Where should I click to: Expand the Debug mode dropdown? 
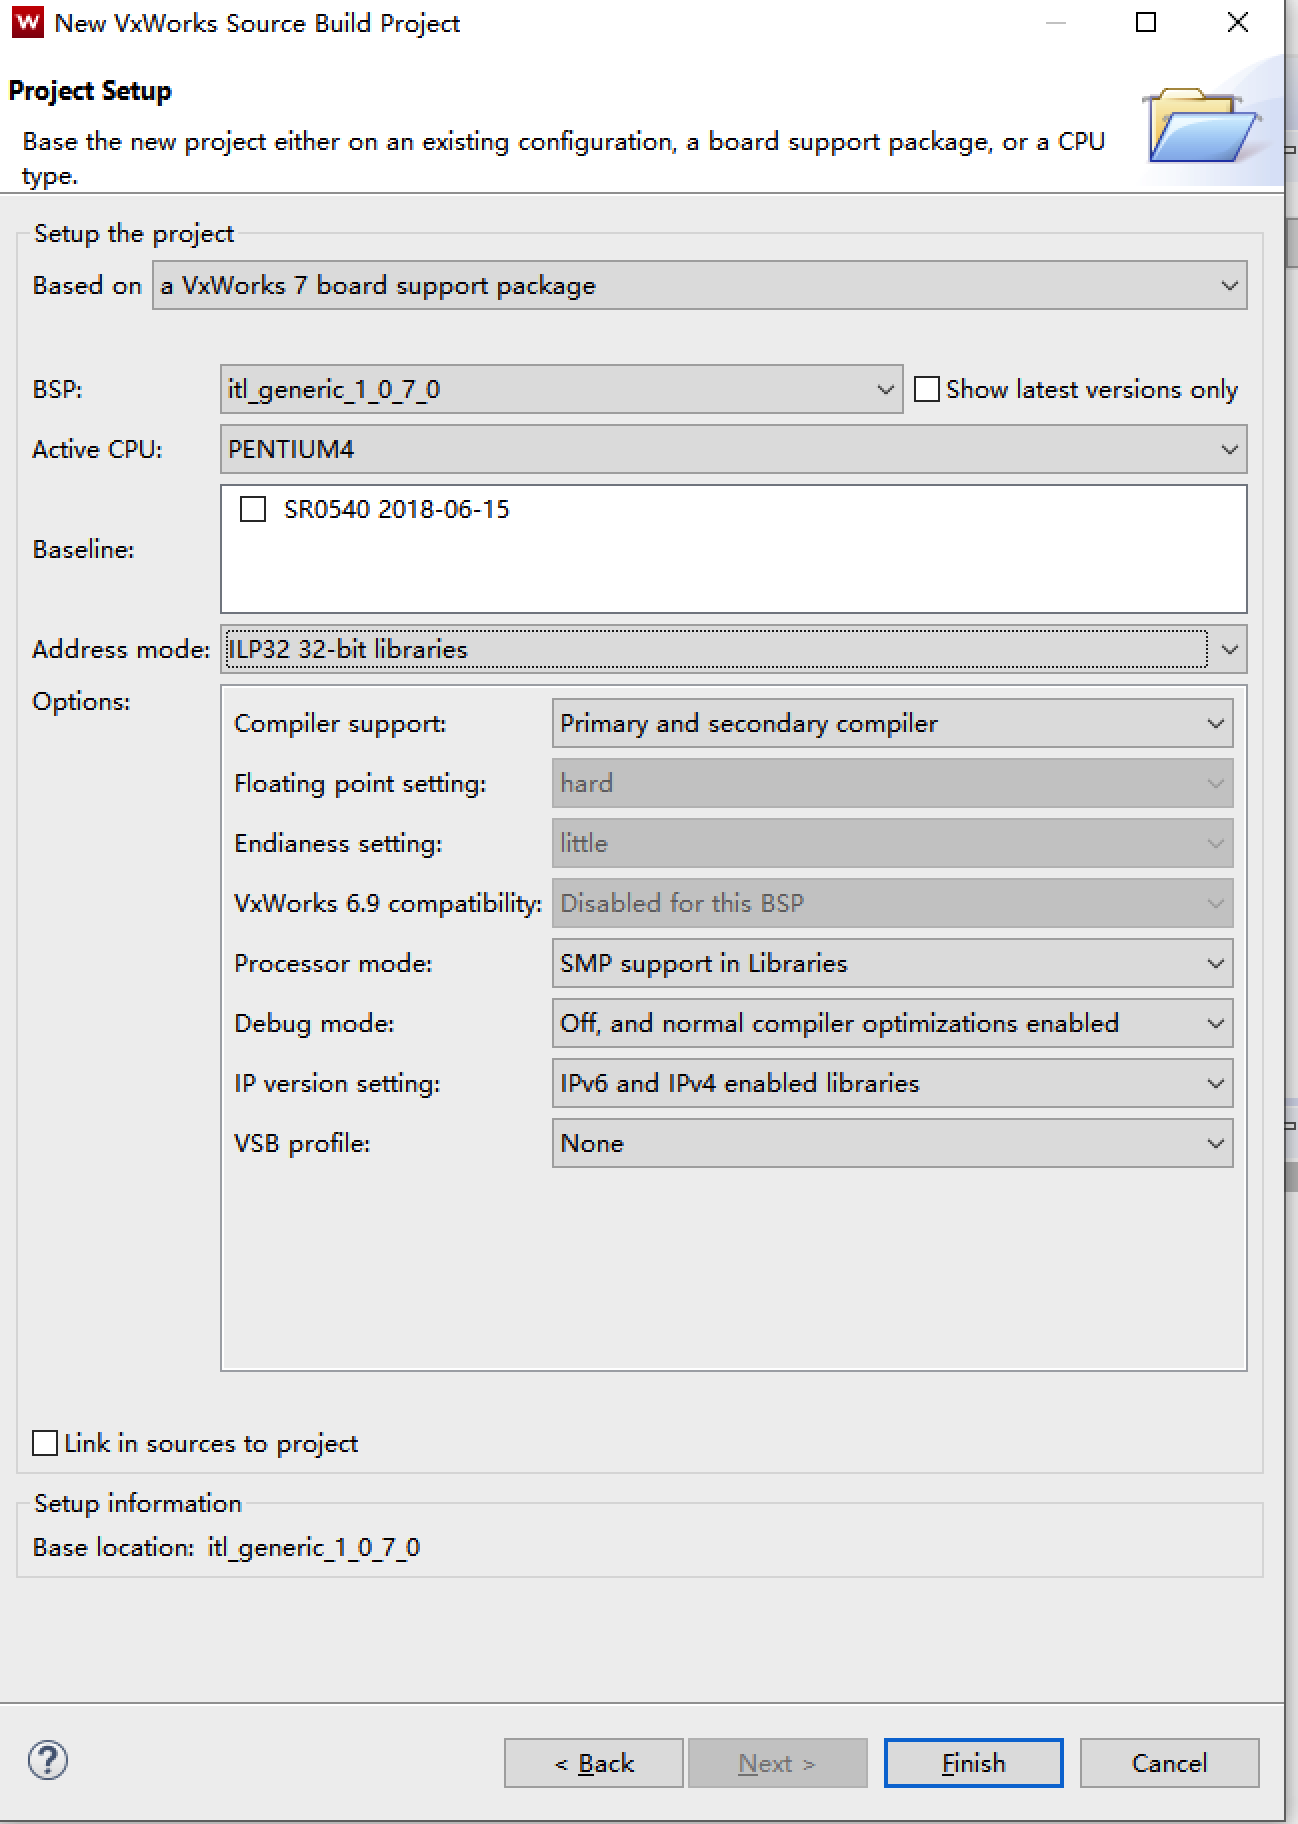tap(892, 1023)
